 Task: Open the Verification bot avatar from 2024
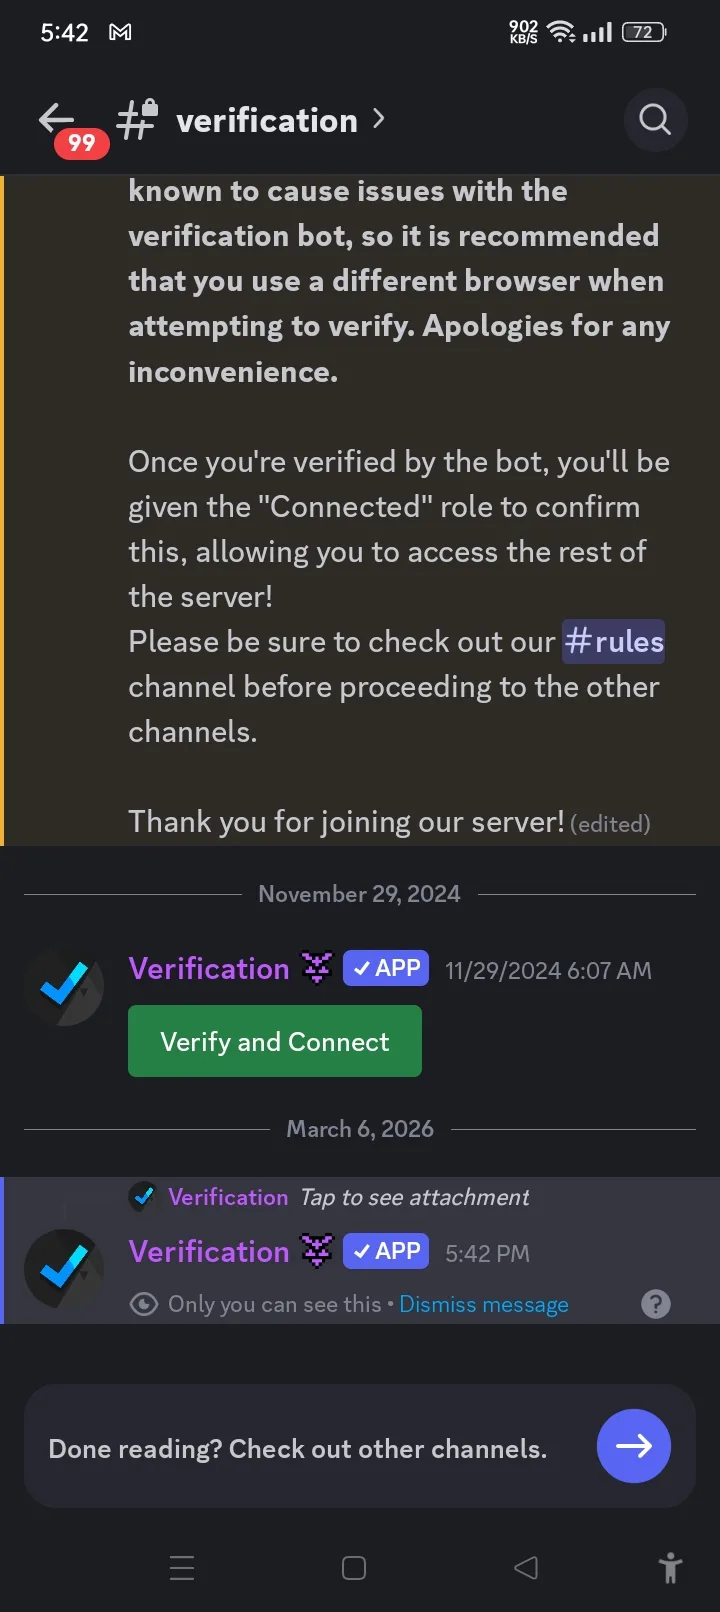point(64,986)
